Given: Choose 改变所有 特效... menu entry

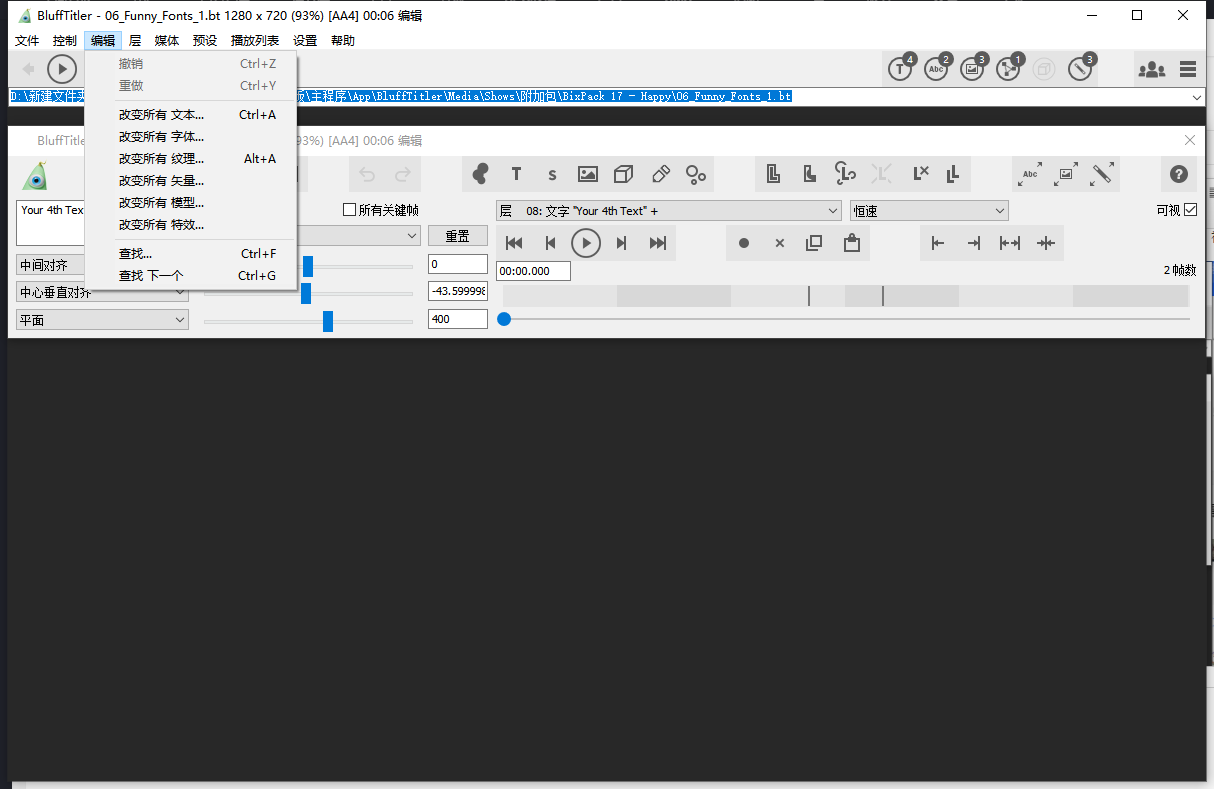Looking at the screenshot, I should 191,225.
